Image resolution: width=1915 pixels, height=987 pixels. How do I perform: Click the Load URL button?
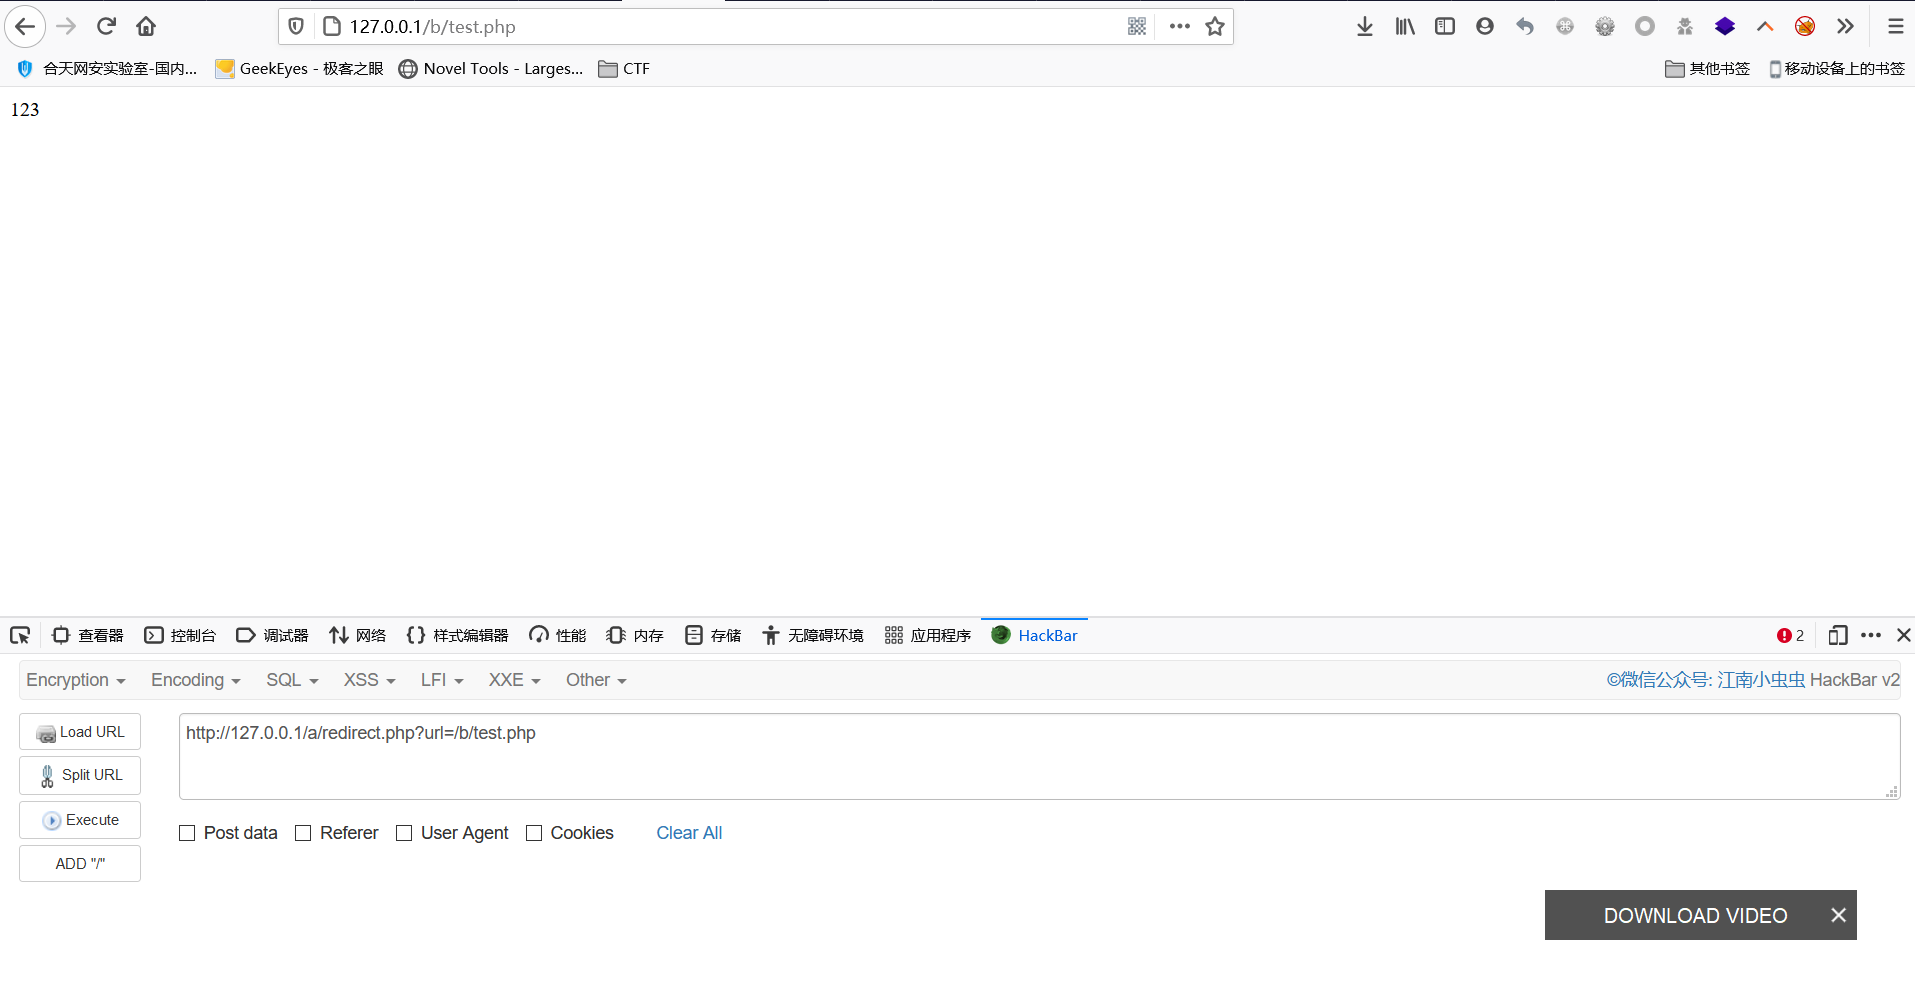(x=80, y=732)
